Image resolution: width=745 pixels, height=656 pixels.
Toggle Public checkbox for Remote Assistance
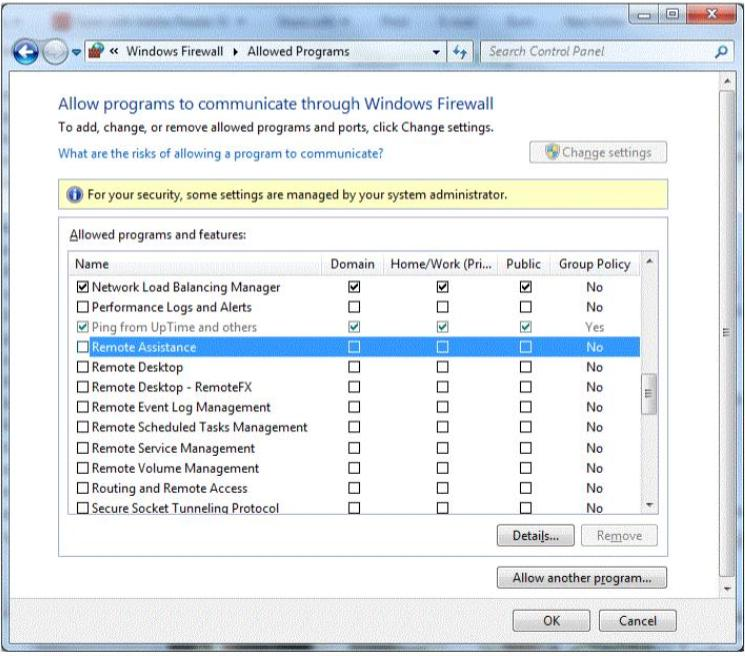pos(523,347)
